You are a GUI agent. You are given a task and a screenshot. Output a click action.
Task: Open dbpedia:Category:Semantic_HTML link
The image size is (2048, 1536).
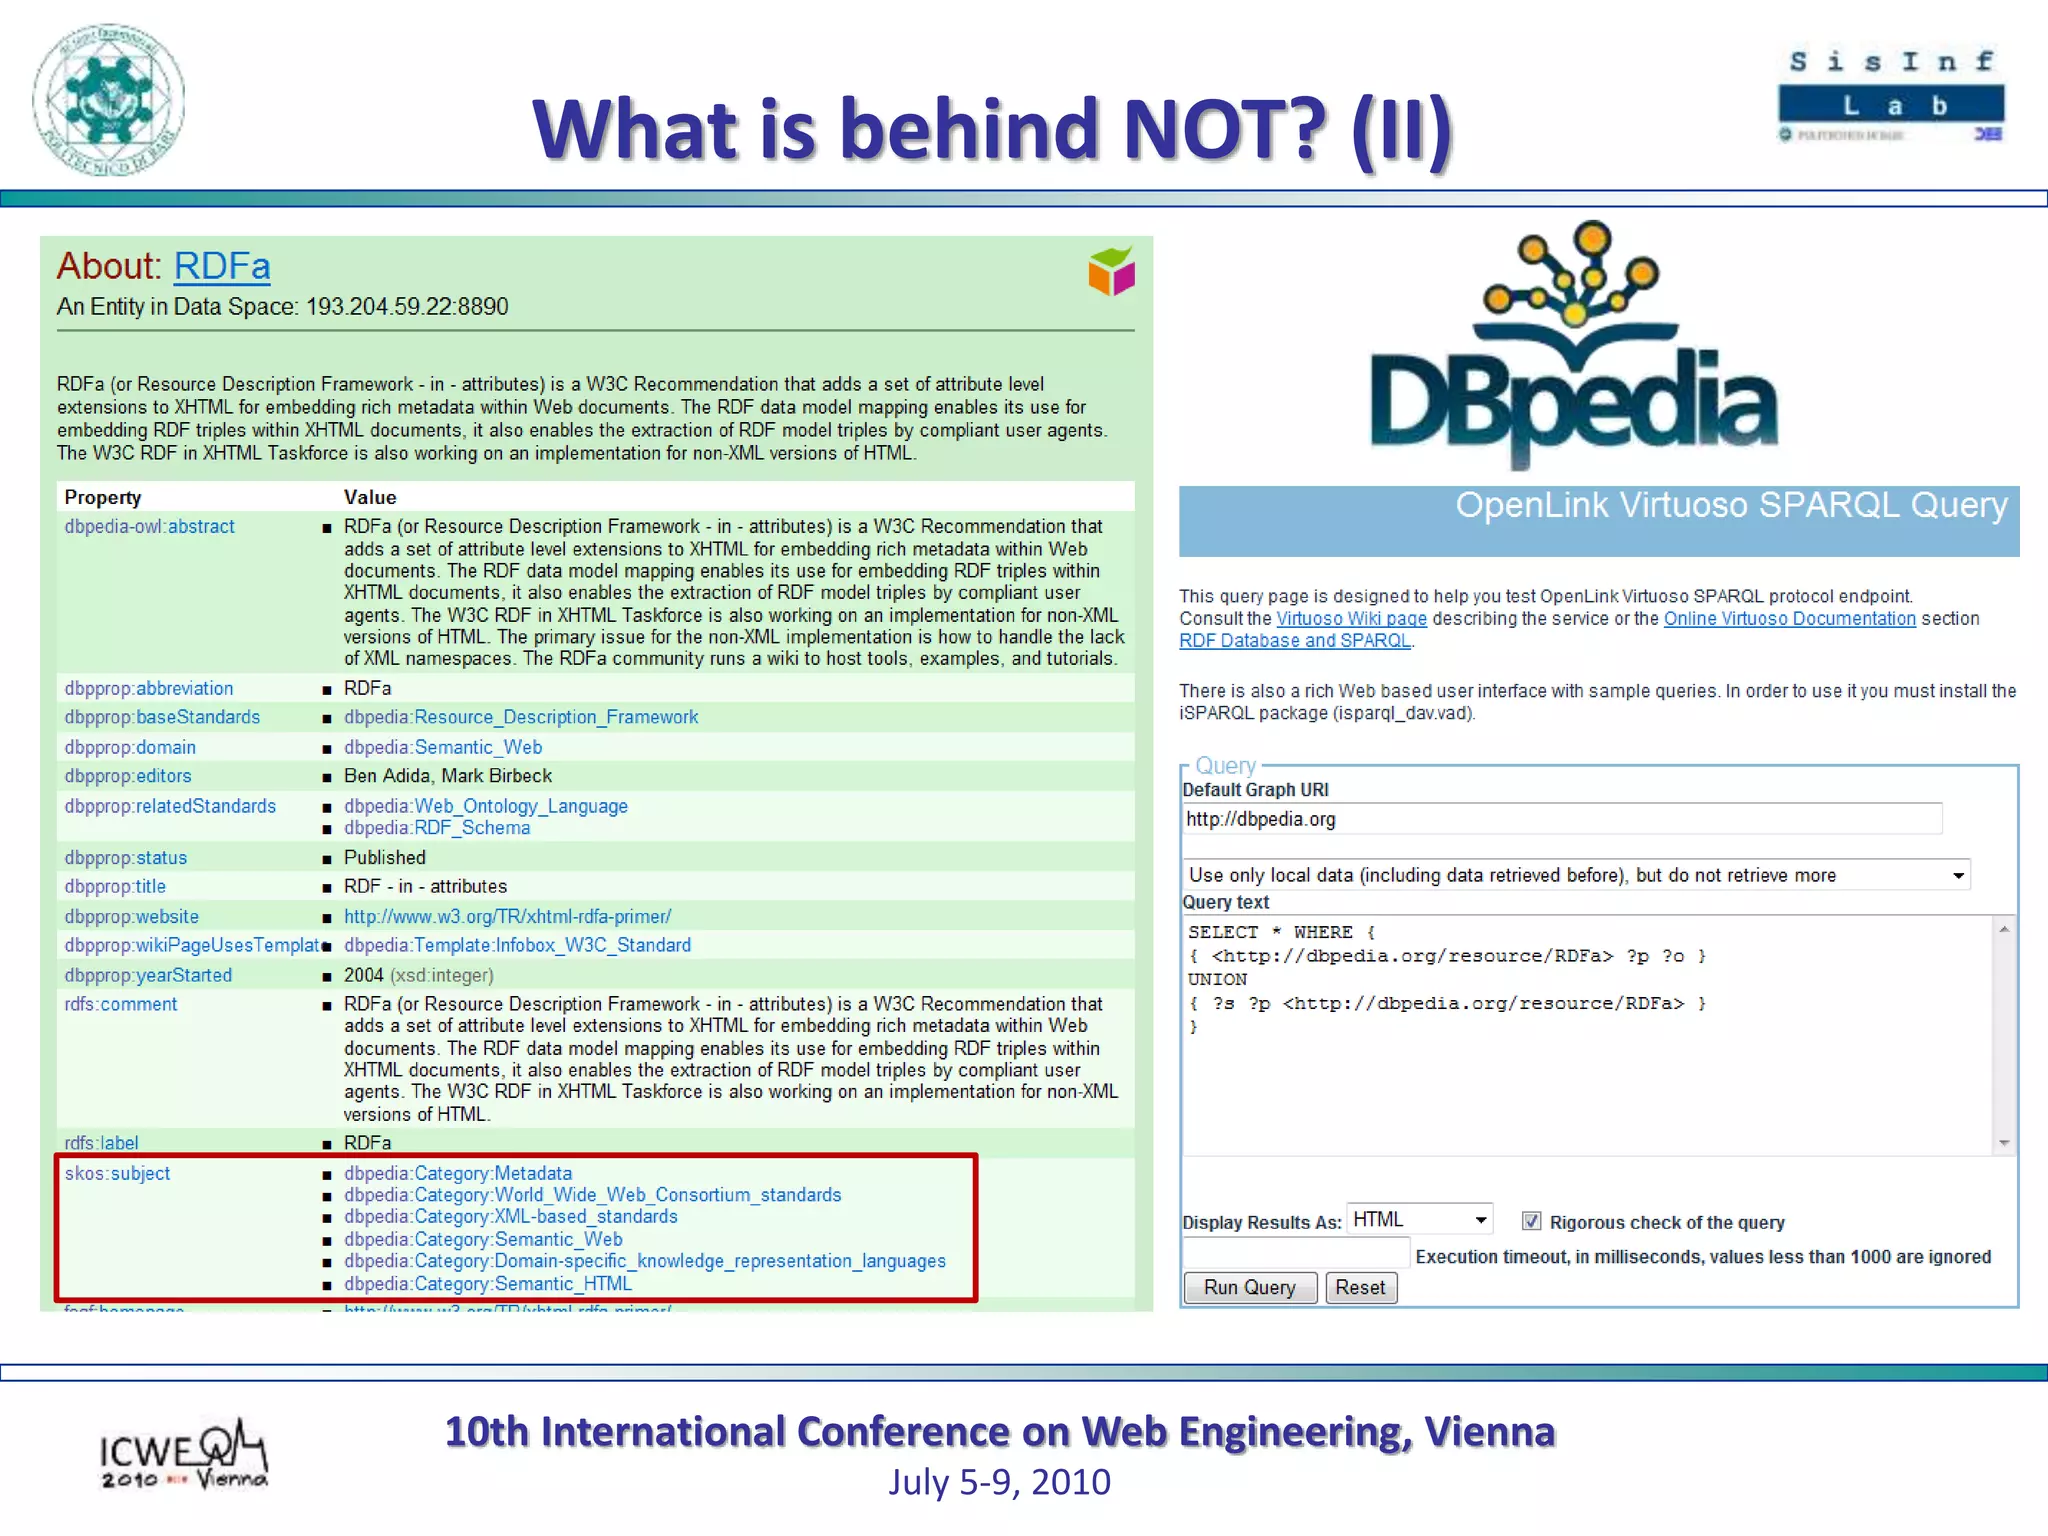point(488,1284)
